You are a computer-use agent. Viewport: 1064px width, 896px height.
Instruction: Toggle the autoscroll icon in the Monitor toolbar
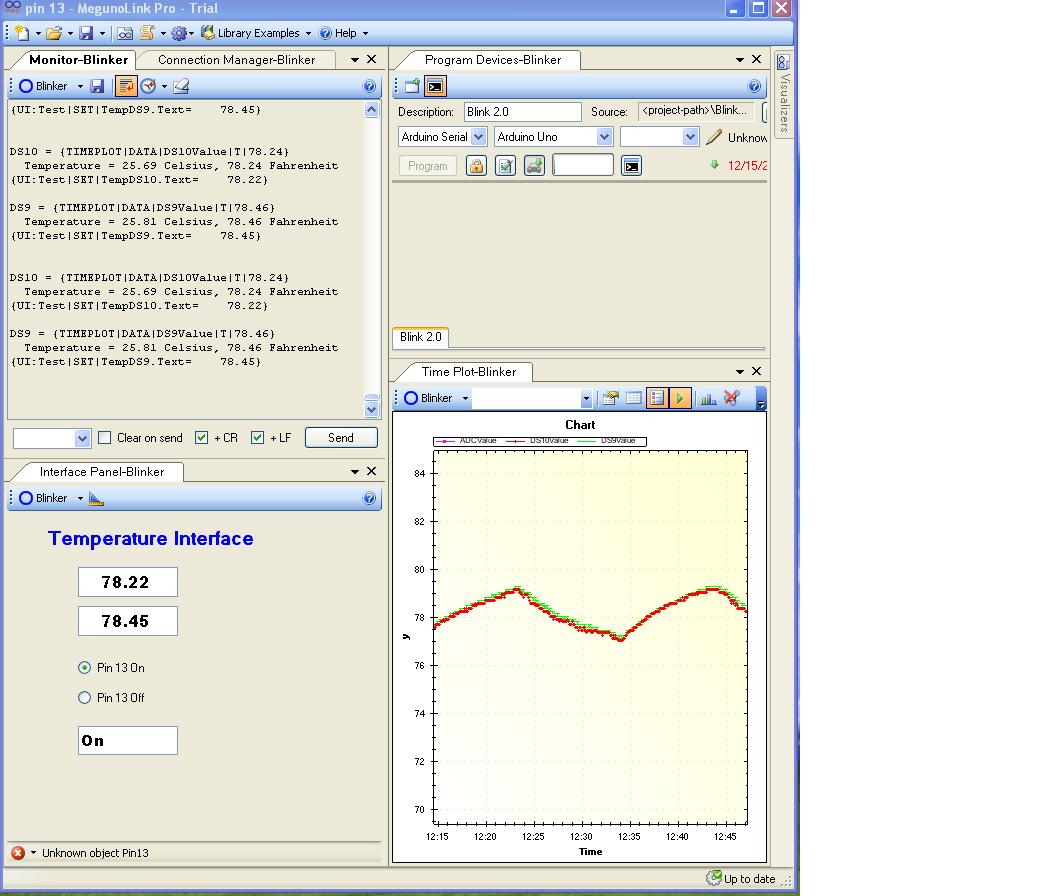pos(125,86)
